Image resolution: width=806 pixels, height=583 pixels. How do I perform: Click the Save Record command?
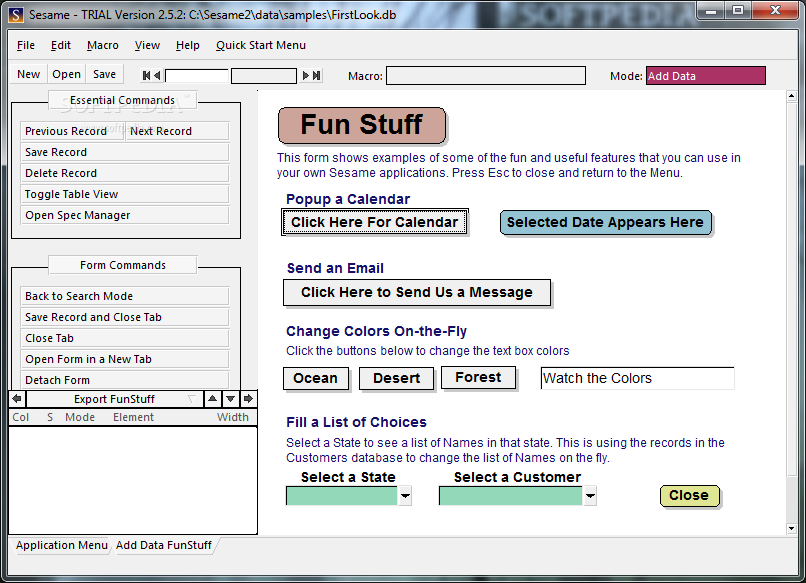point(125,152)
